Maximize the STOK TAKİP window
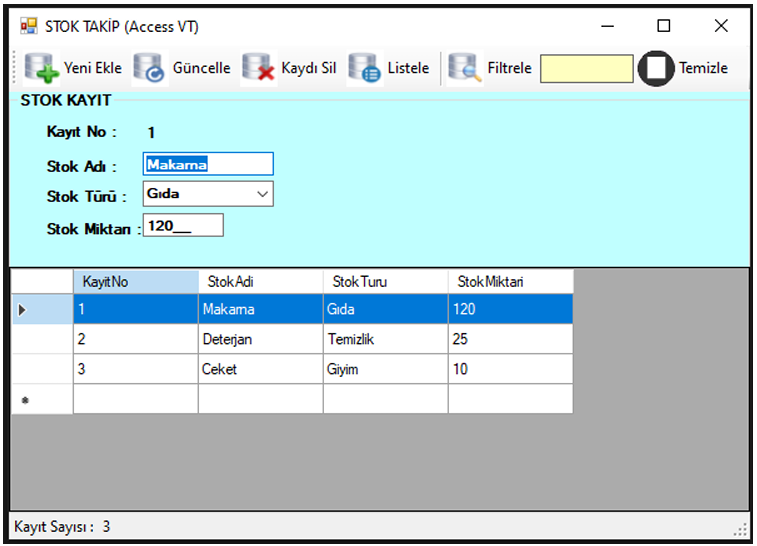Image resolution: width=757 pixels, height=546 pixels. click(x=663, y=26)
